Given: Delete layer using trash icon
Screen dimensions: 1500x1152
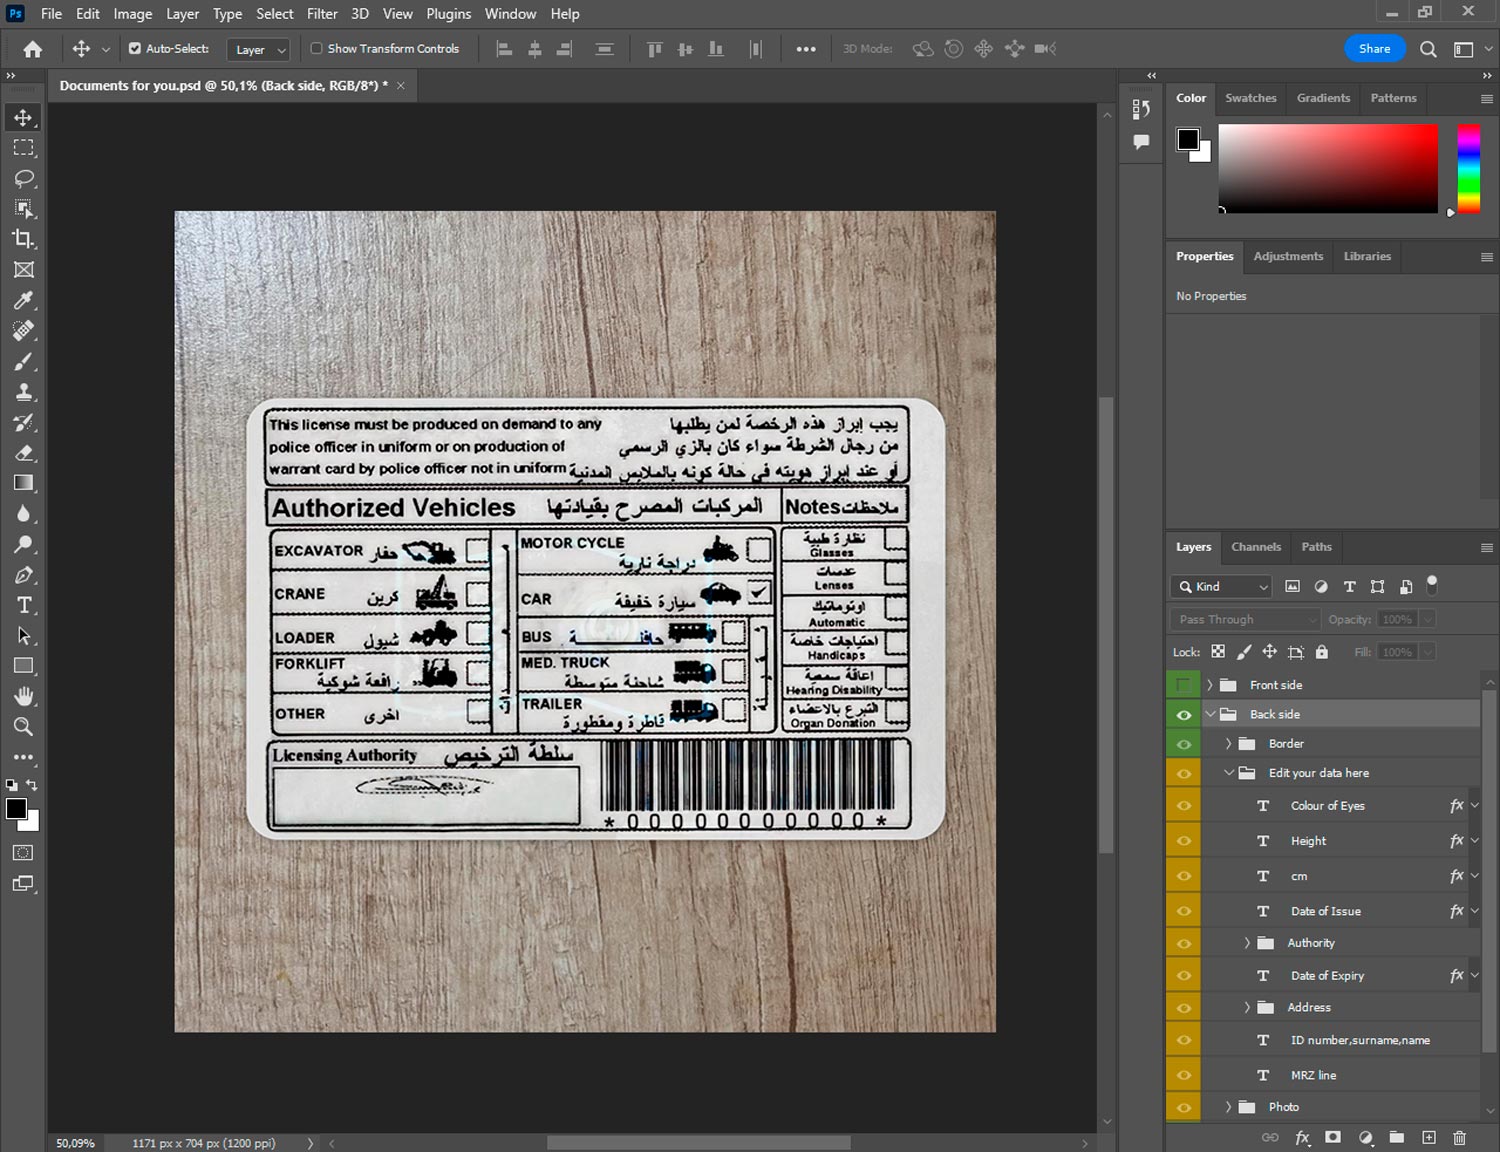Looking at the screenshot, I should pos(1459,1137).
